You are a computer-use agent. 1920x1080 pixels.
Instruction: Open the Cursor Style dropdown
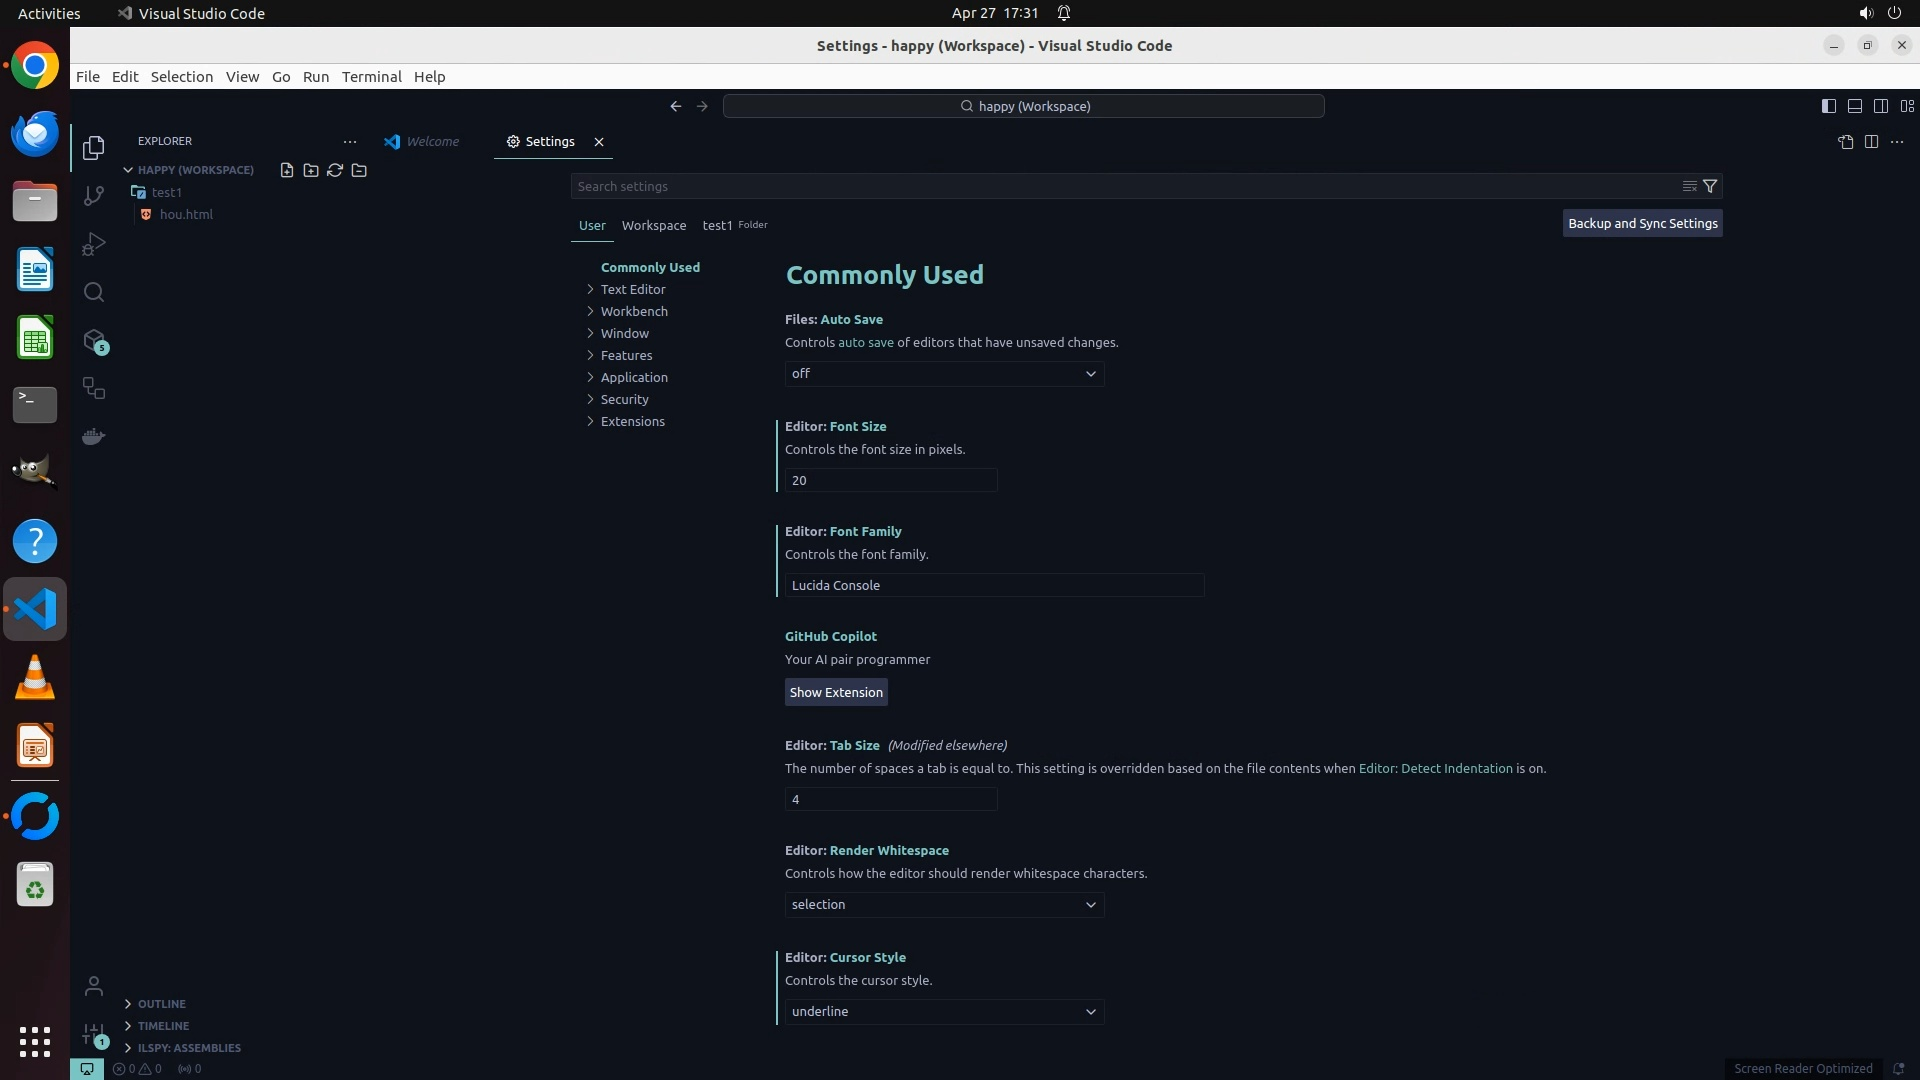pos(944,1011)
